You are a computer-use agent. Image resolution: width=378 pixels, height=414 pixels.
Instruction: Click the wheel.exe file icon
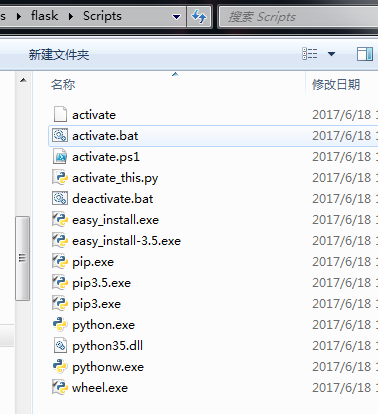60,387
